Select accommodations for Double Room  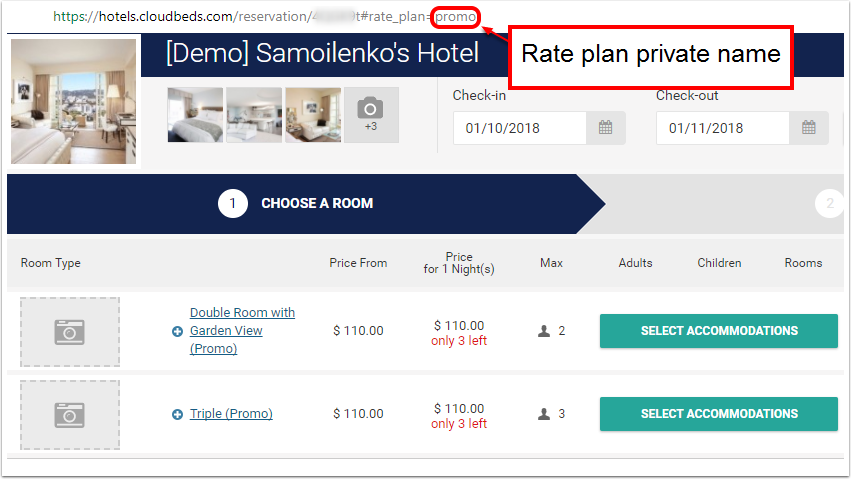(718, 331)
